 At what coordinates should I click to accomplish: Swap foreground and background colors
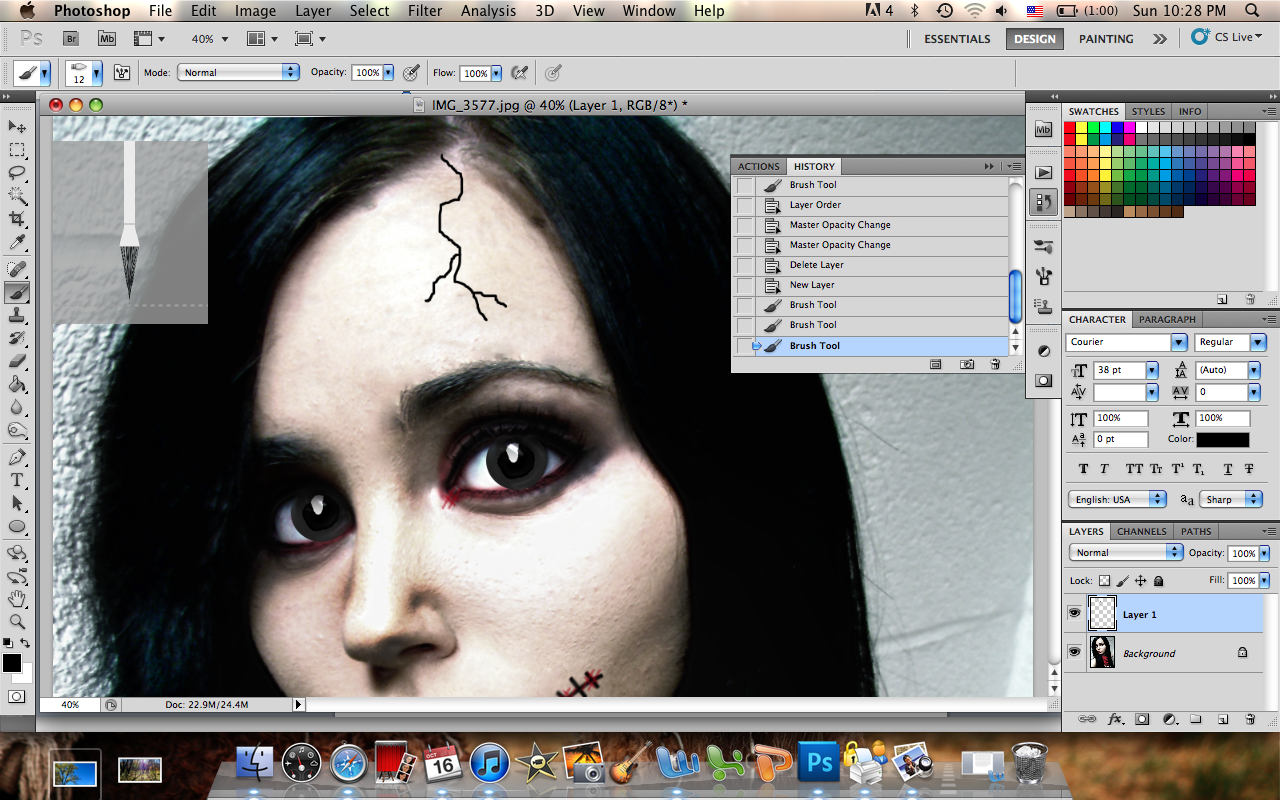26,643
